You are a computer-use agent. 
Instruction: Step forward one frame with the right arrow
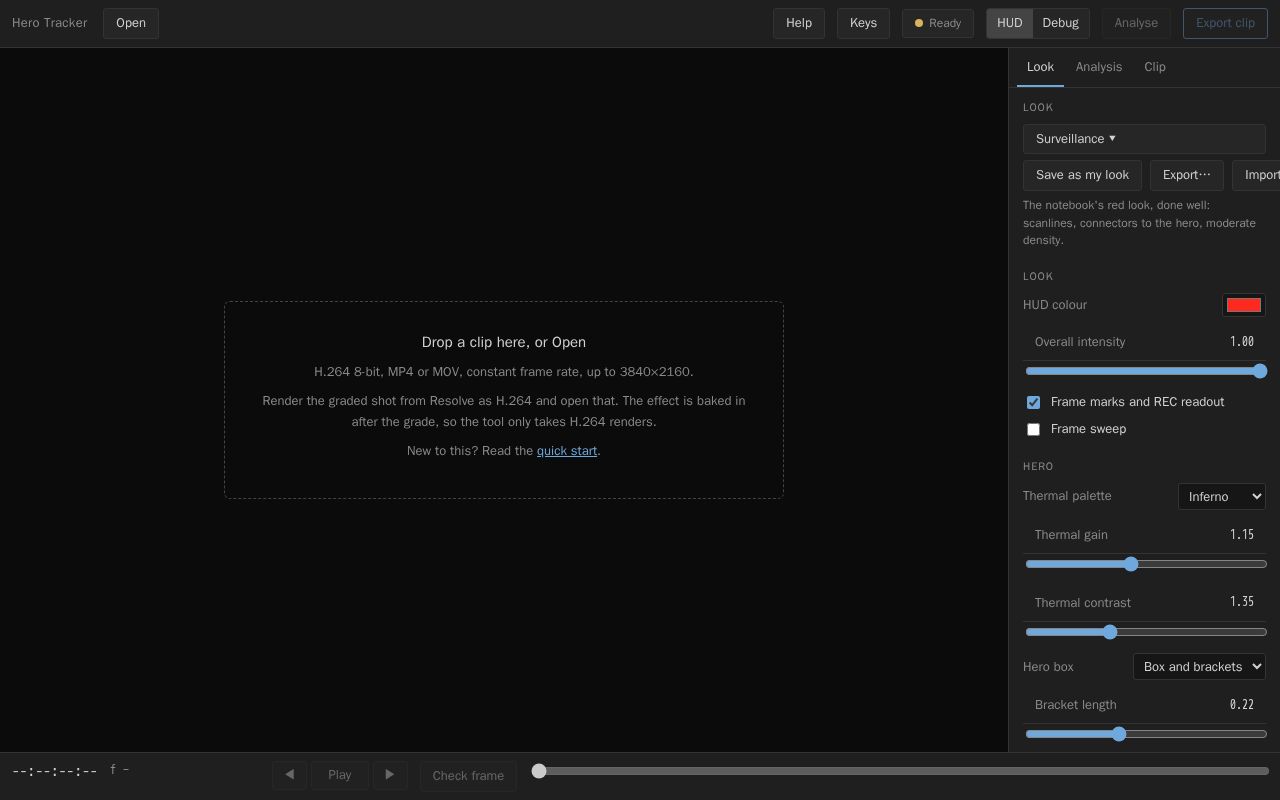coord(390,775)
